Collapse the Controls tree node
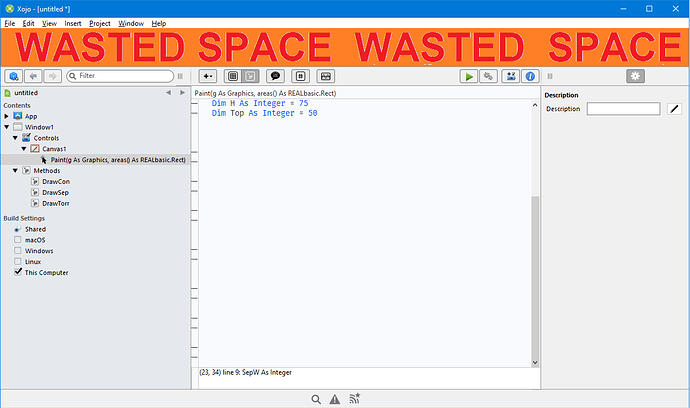This screenshot has height=408, width=690. click(15, 138)
